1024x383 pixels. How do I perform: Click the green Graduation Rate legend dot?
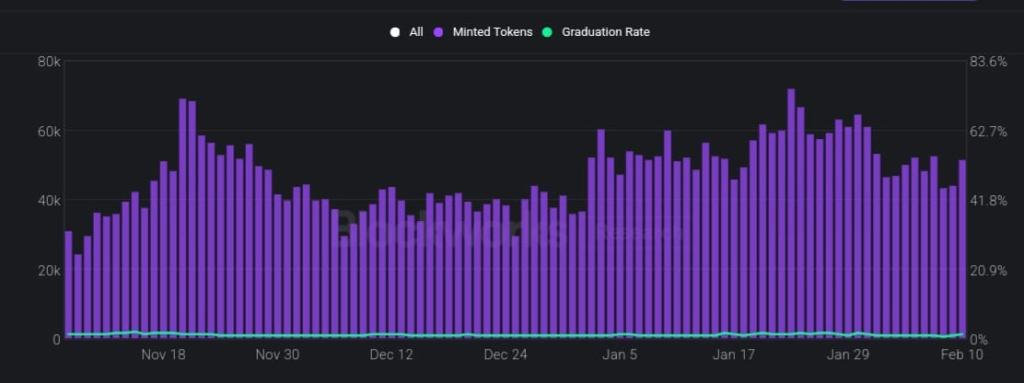click(547, 32)
